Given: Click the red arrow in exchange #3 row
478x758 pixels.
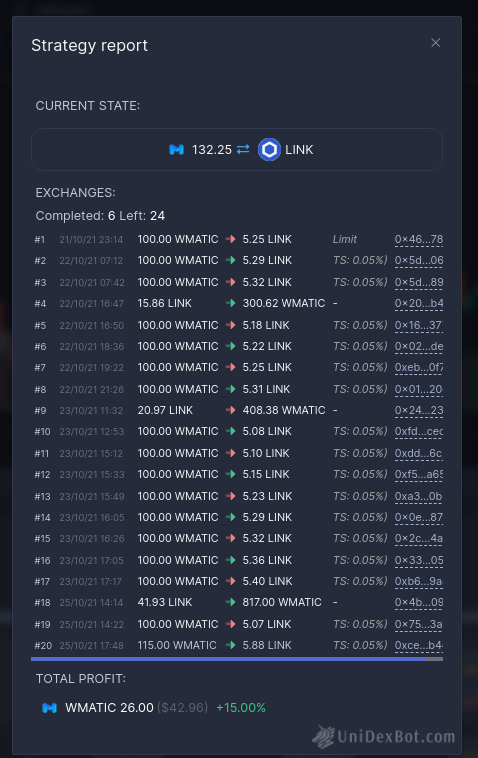Looking at the screenshot, I should point(231,282).
